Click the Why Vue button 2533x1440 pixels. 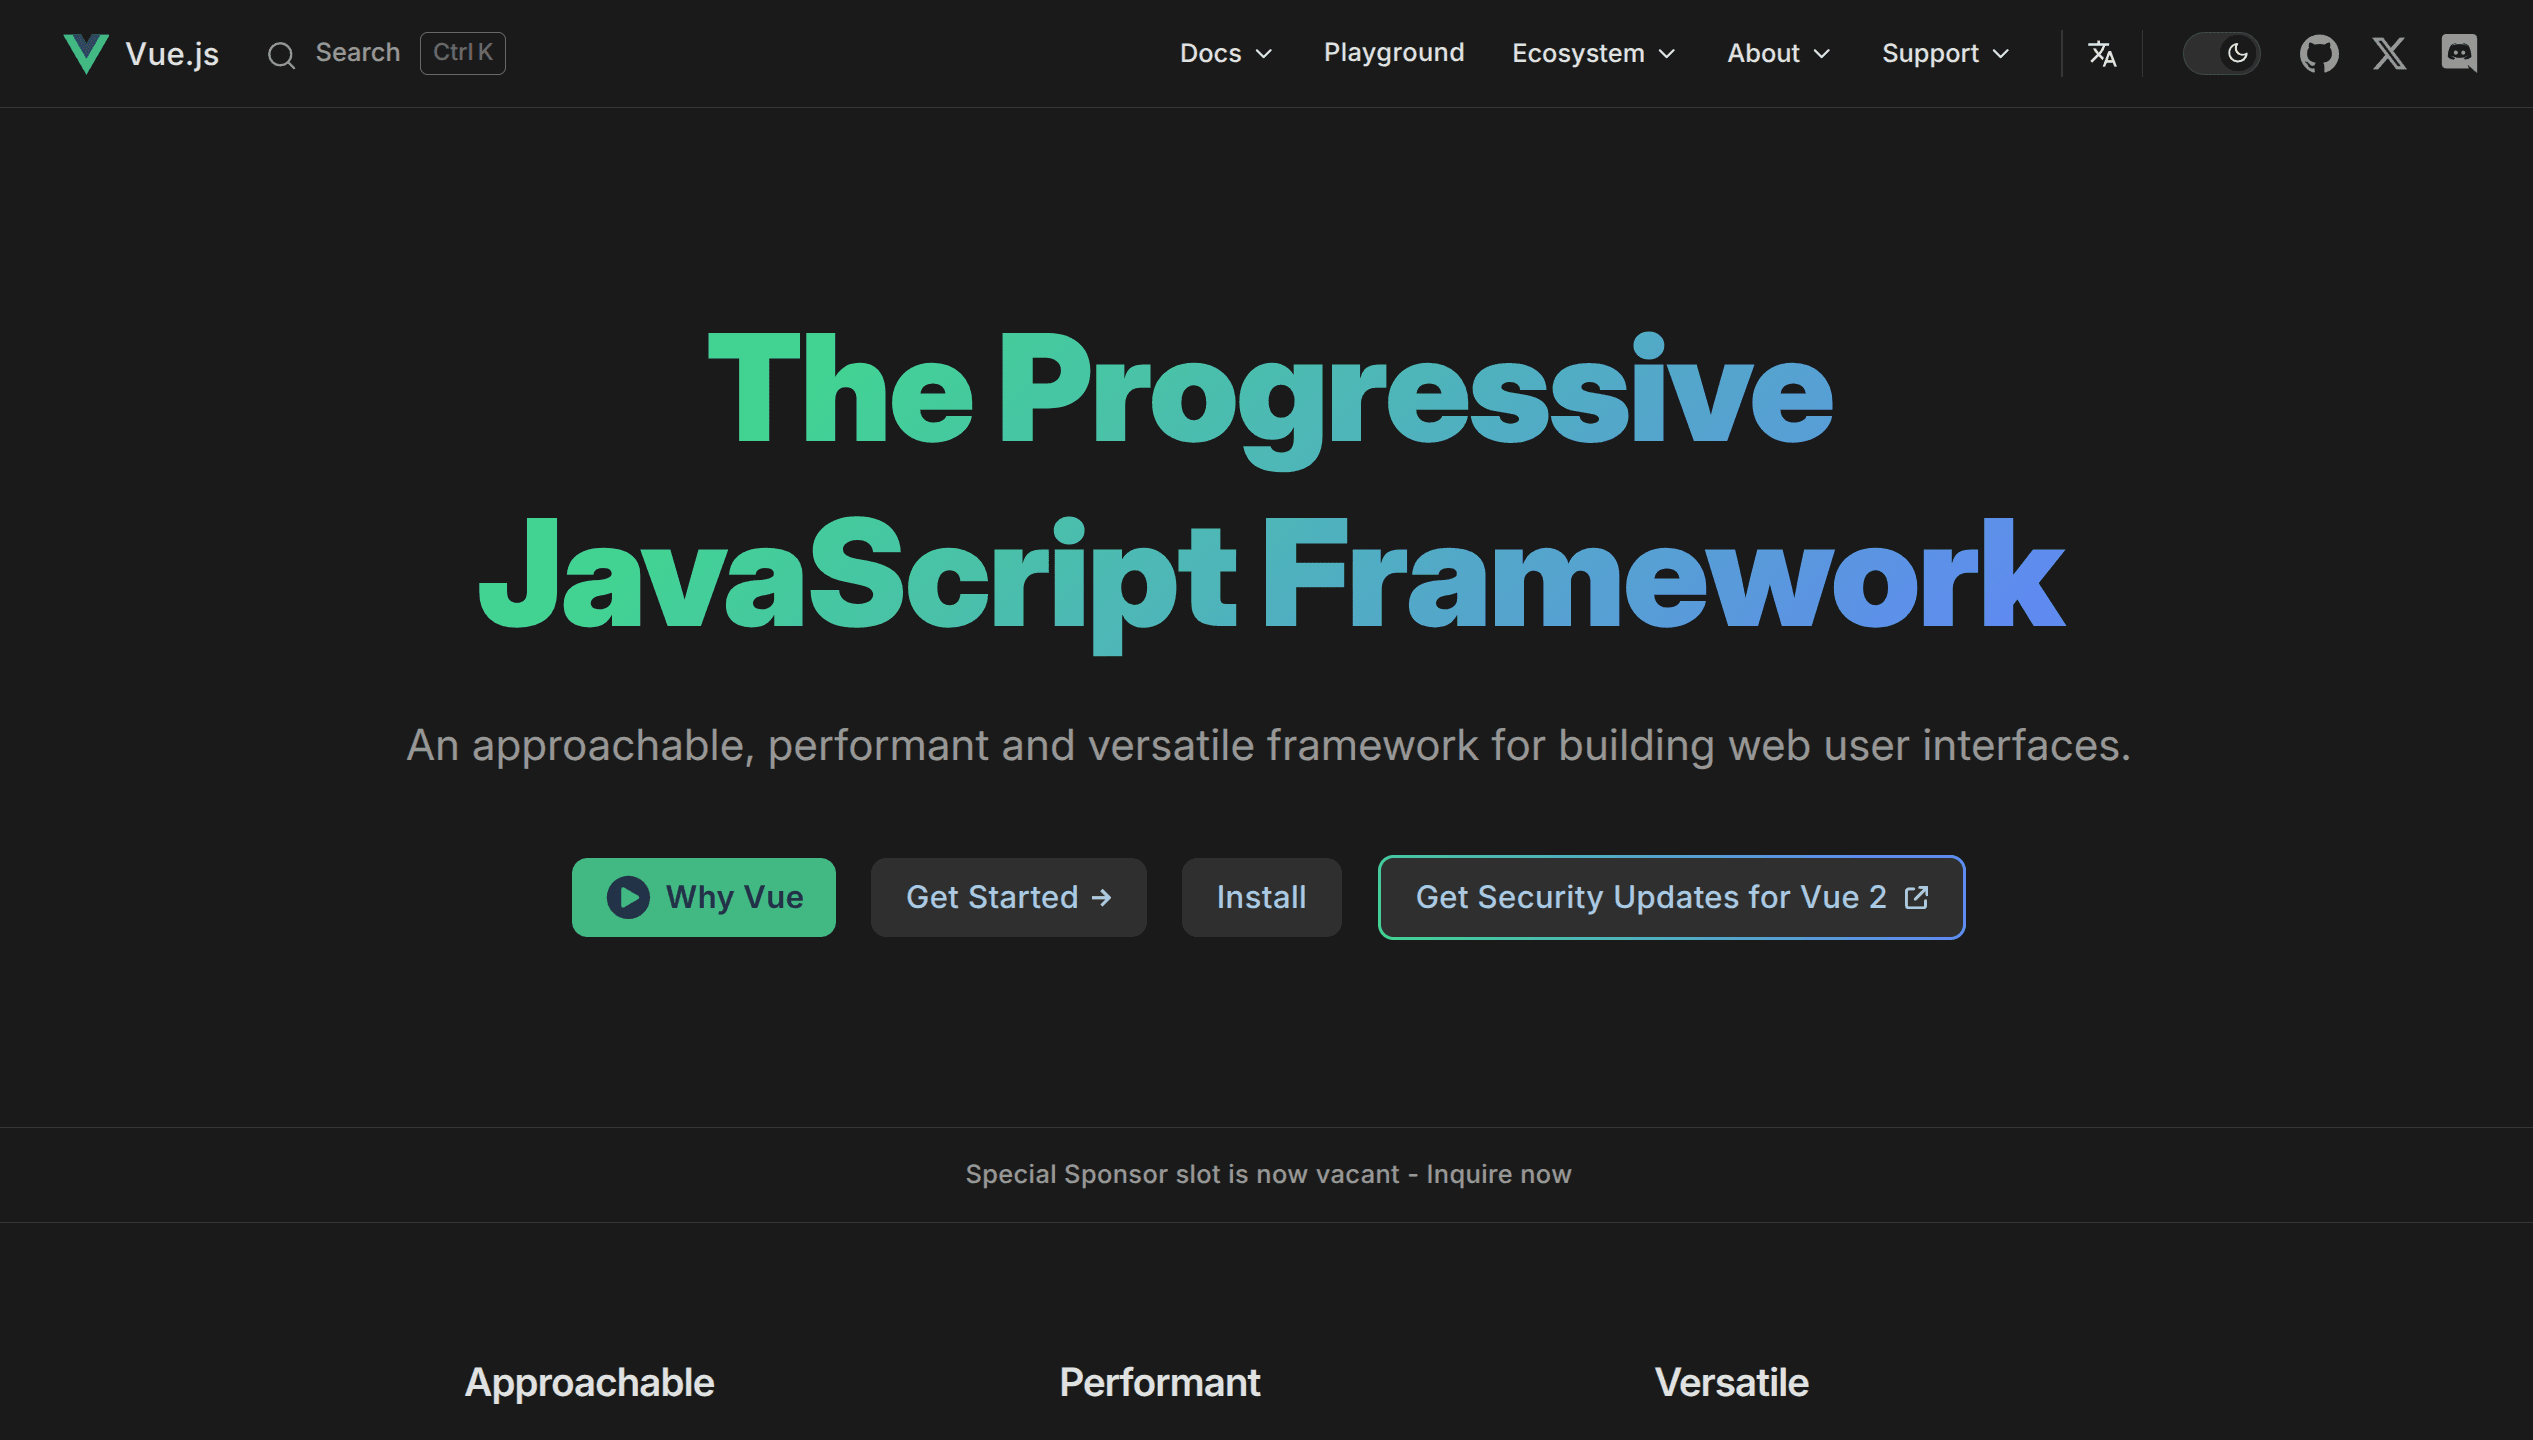(x=704, y=897)
